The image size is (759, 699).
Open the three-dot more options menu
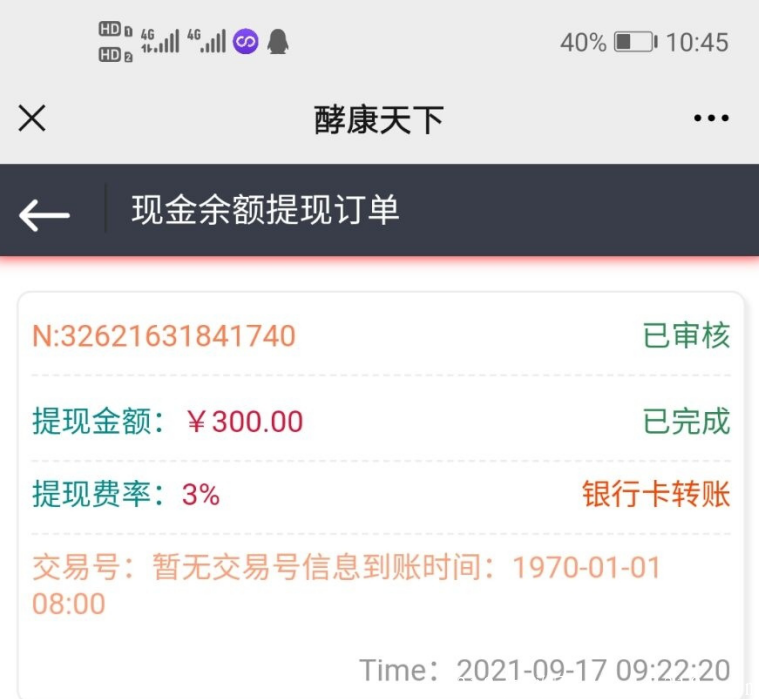click(711, 119)
